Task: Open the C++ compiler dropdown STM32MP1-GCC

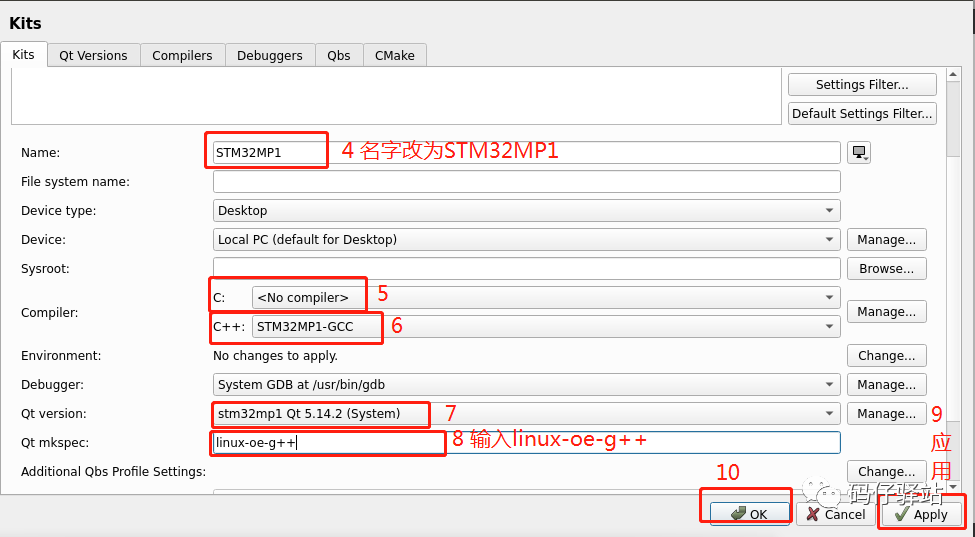Action: pos(546,327)
